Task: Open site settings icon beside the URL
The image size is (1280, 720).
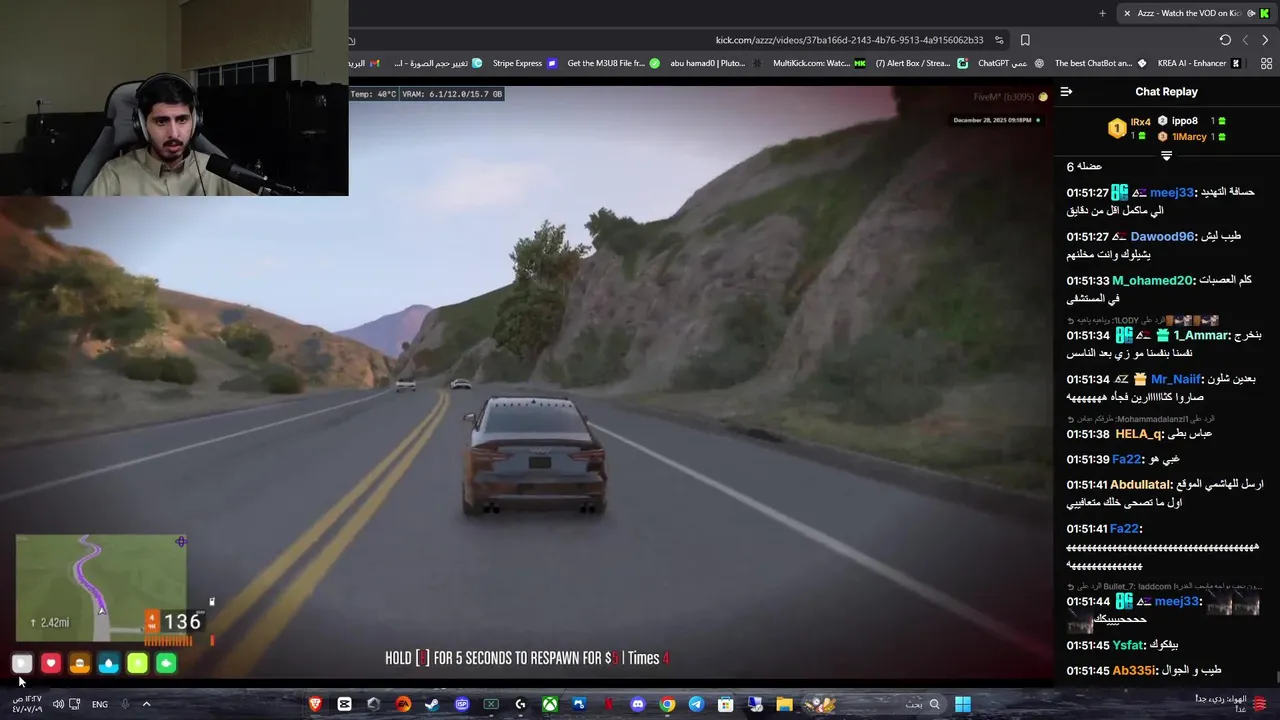Action: pos(999,40)
